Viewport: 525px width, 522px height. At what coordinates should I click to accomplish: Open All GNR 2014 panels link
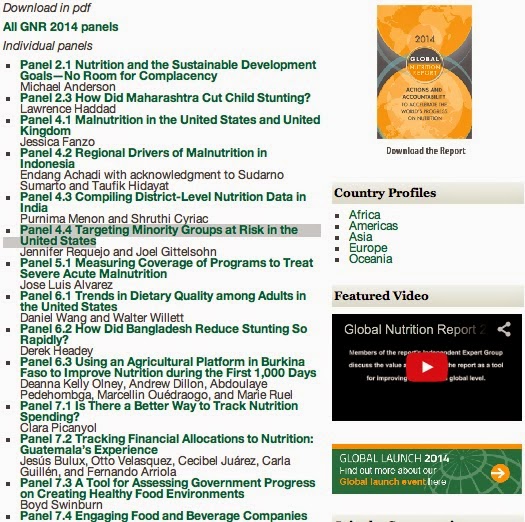tap(61, 27)
